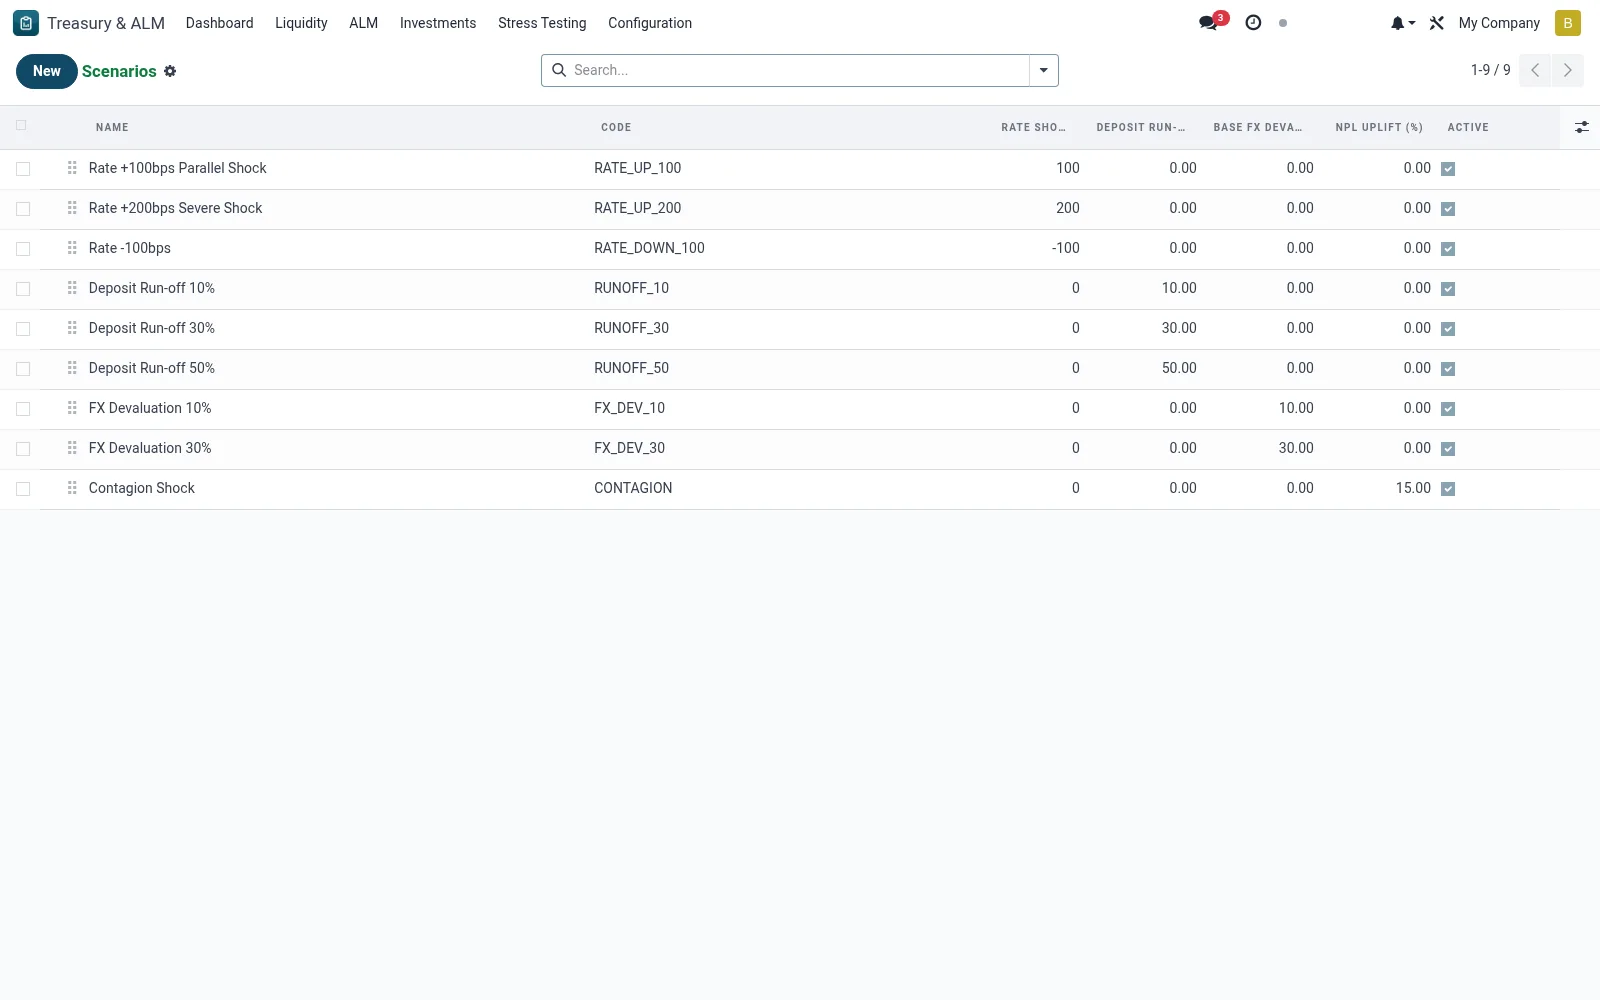Open the activities clock icon

click(1253, 22)
